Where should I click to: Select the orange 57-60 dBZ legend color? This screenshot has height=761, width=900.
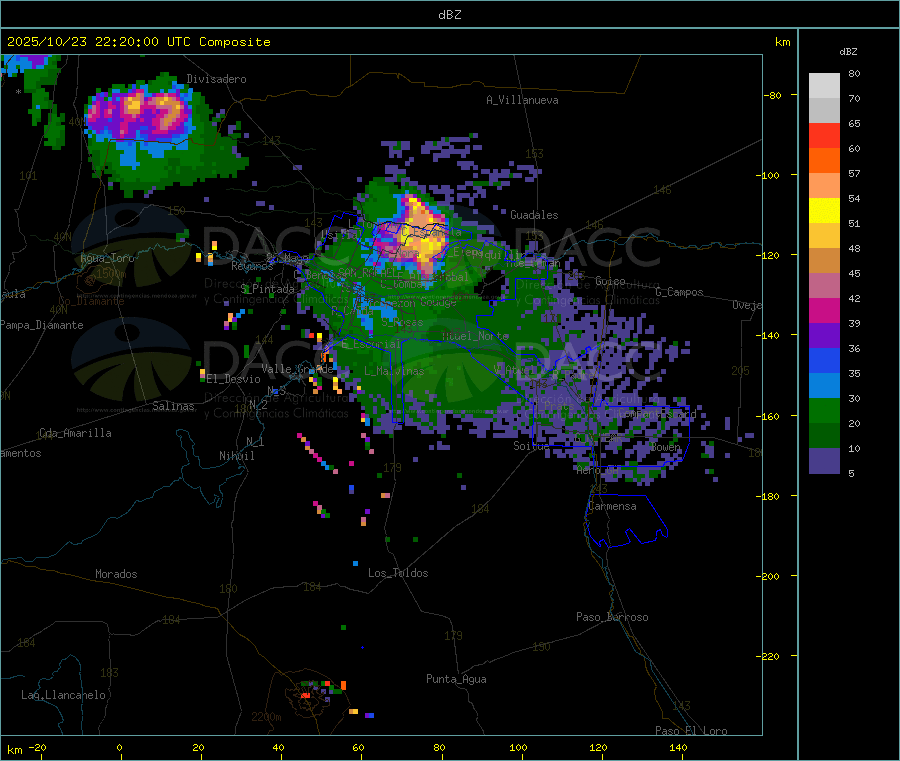coord(824,161)
